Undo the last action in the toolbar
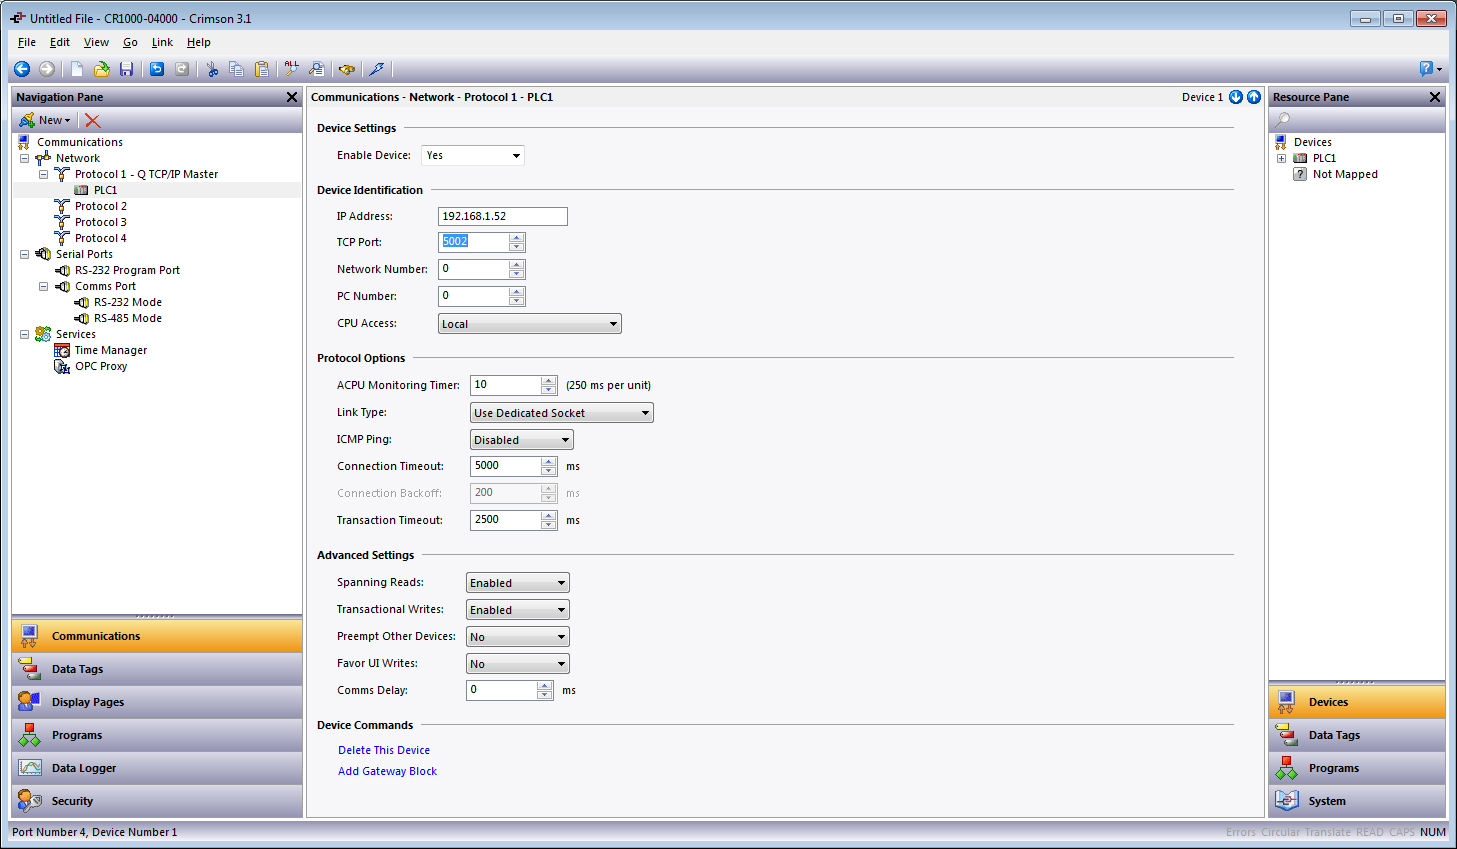This screenshot has width=1457, height=849. pyautogui.click(x=157, y=69)
